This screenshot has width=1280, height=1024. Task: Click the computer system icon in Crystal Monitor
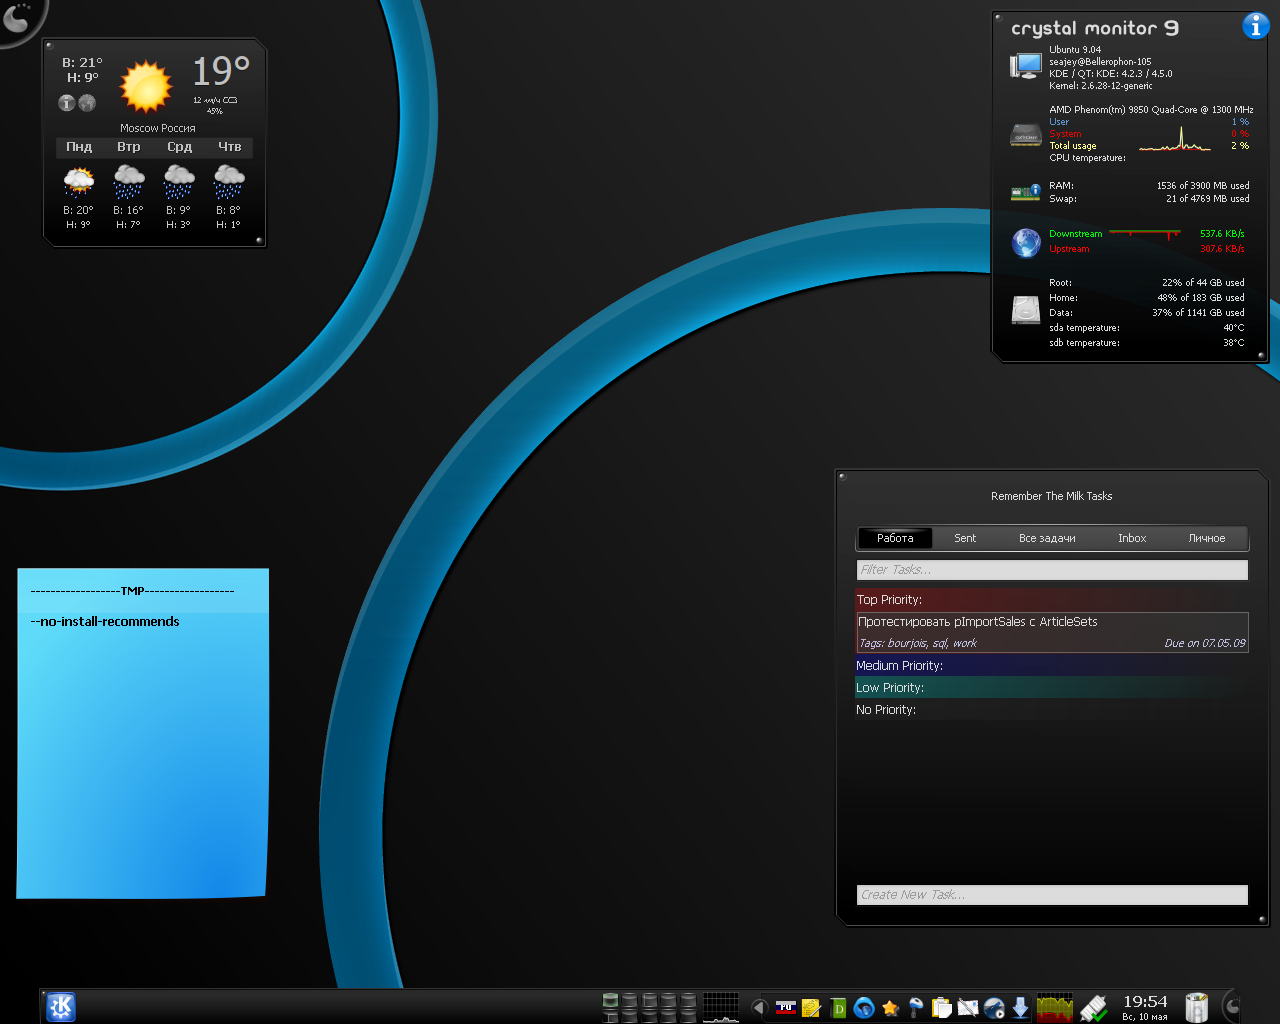point(1026,66)
